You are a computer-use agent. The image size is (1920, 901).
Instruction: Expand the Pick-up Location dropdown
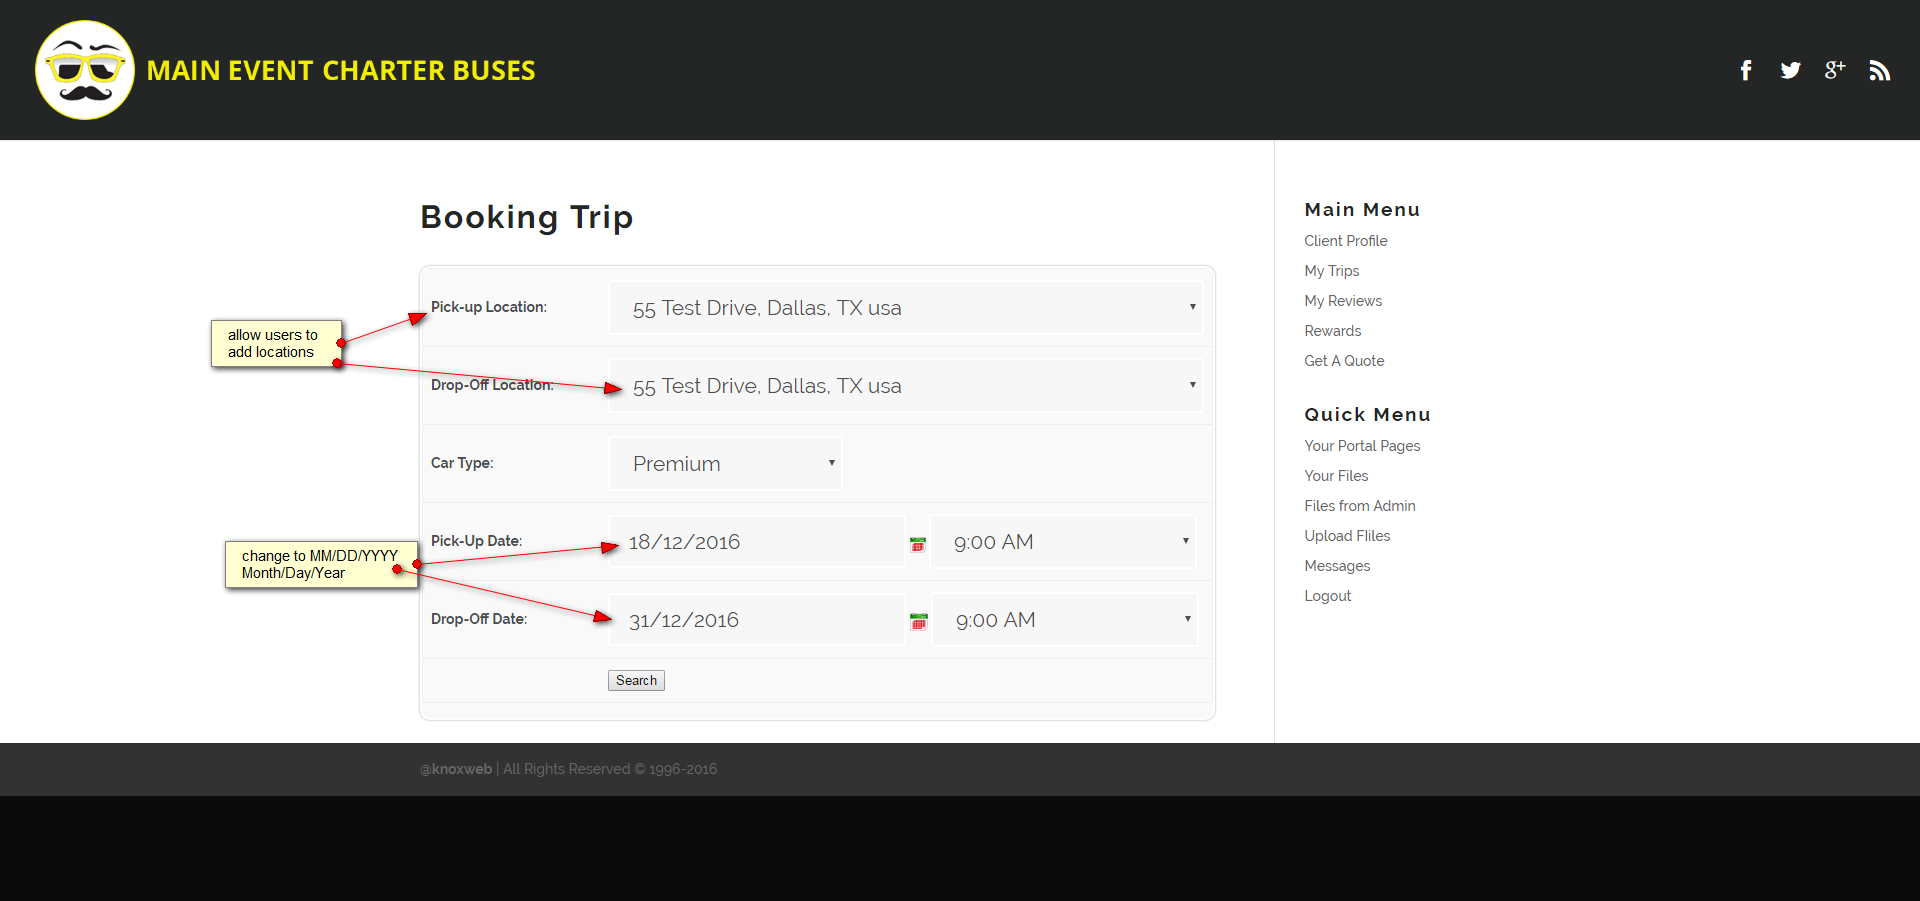click(905, 308)
